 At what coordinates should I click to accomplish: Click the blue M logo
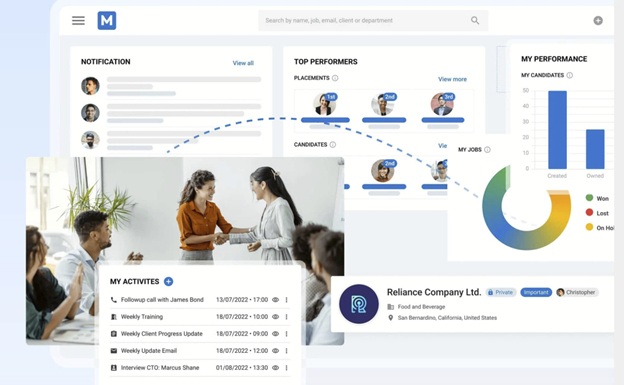(x=107, y=20)
